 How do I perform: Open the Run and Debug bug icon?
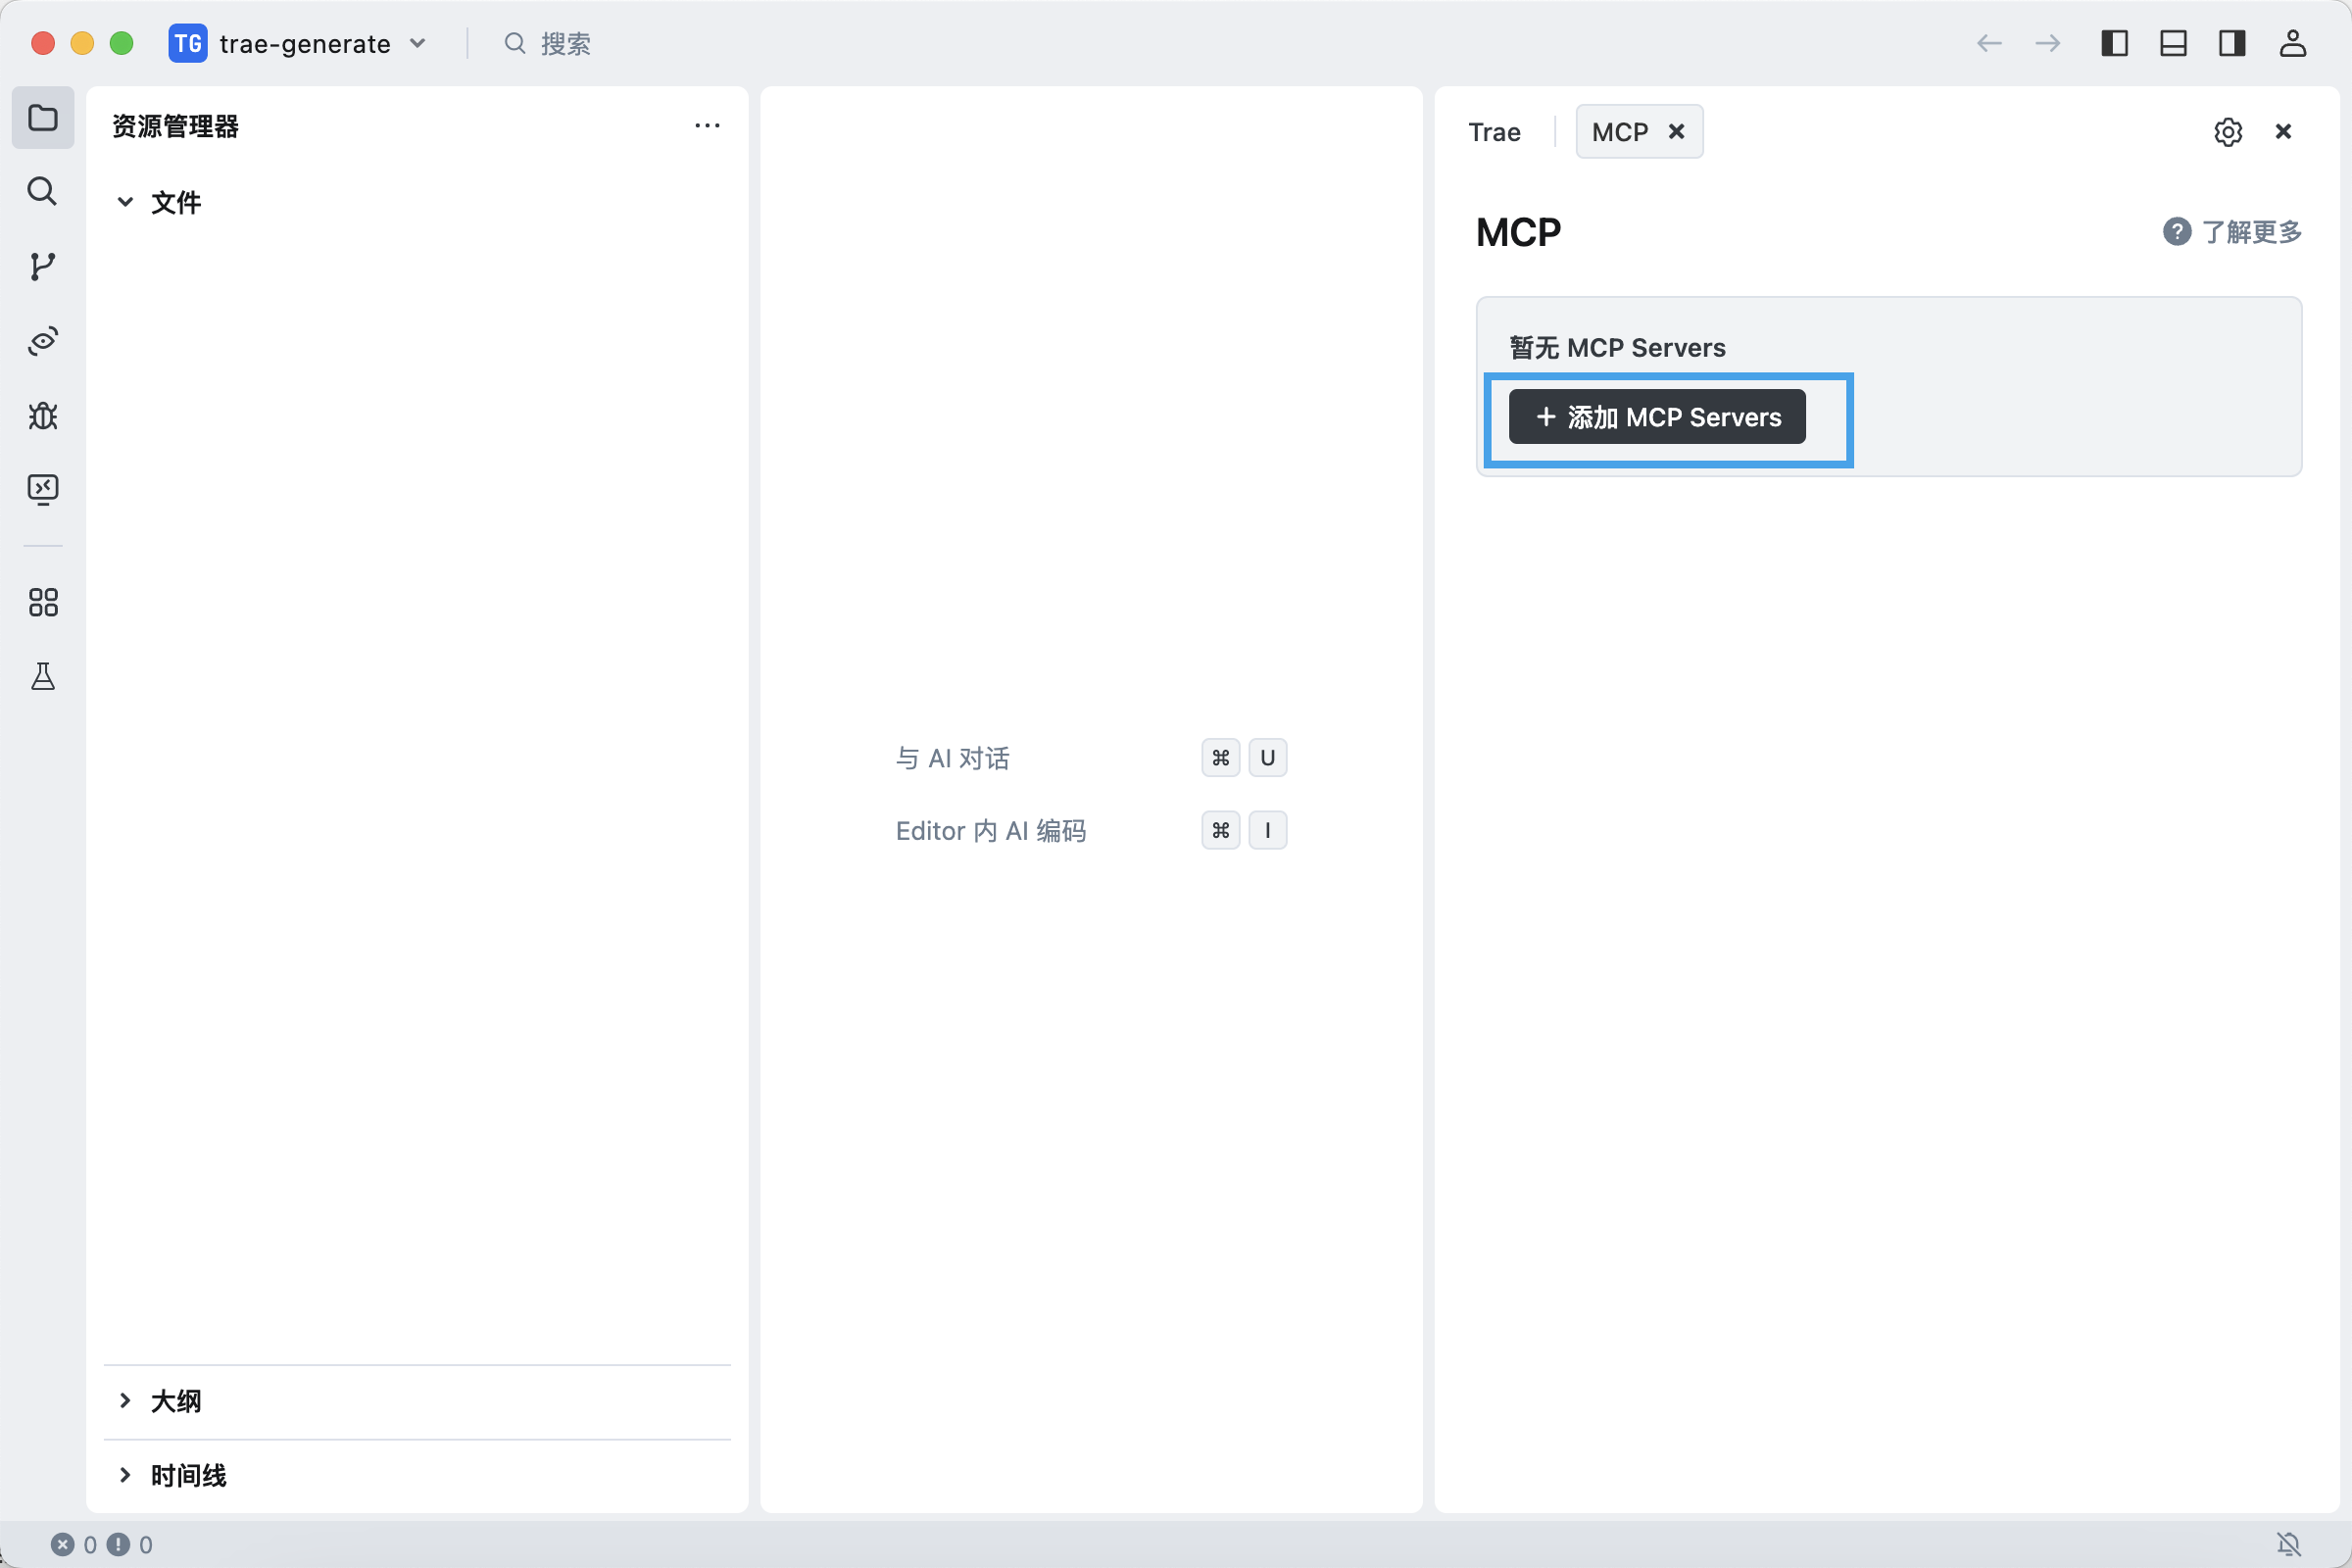tap(42, 415)
